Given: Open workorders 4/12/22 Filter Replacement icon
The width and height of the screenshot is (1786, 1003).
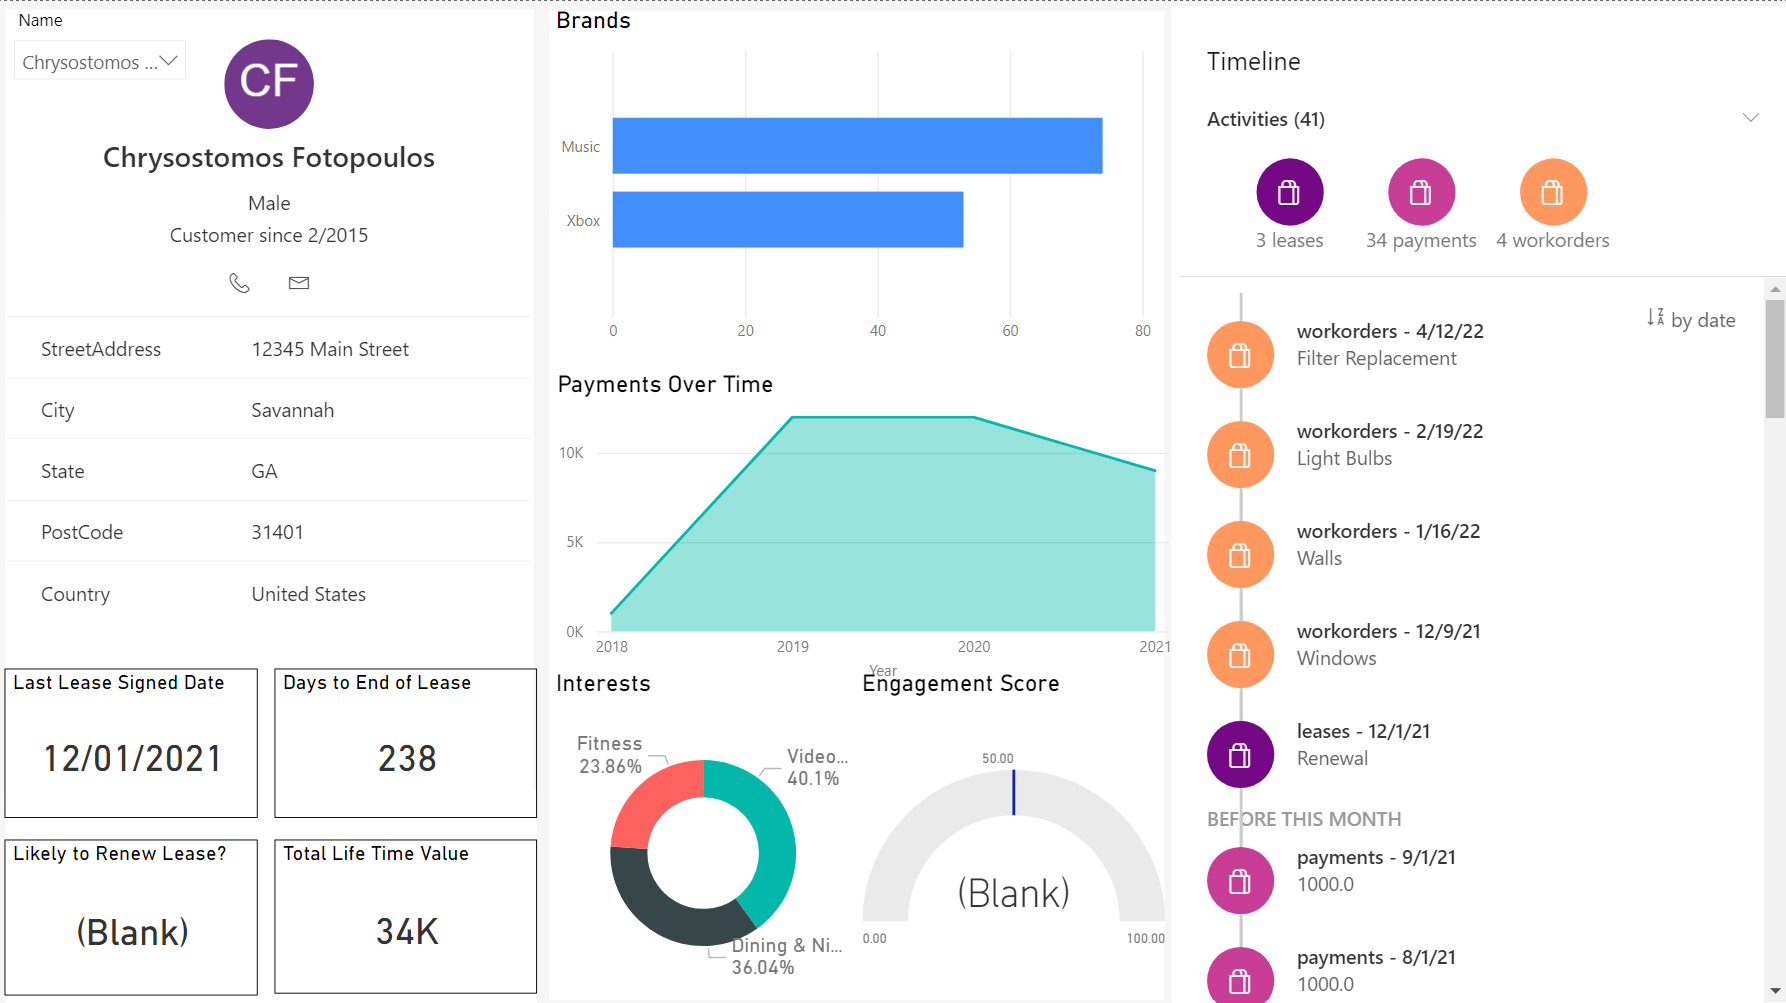Looking at the screenshot, I should click(x=1240, y=355).
